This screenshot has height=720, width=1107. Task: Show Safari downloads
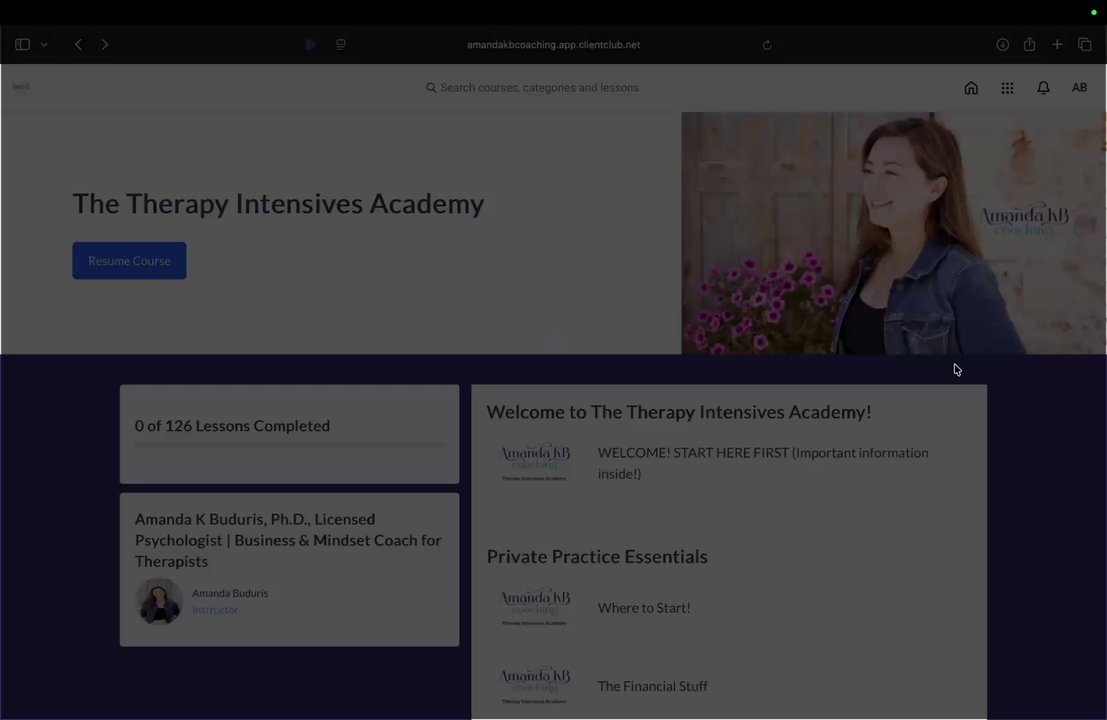pos(1002,44)
